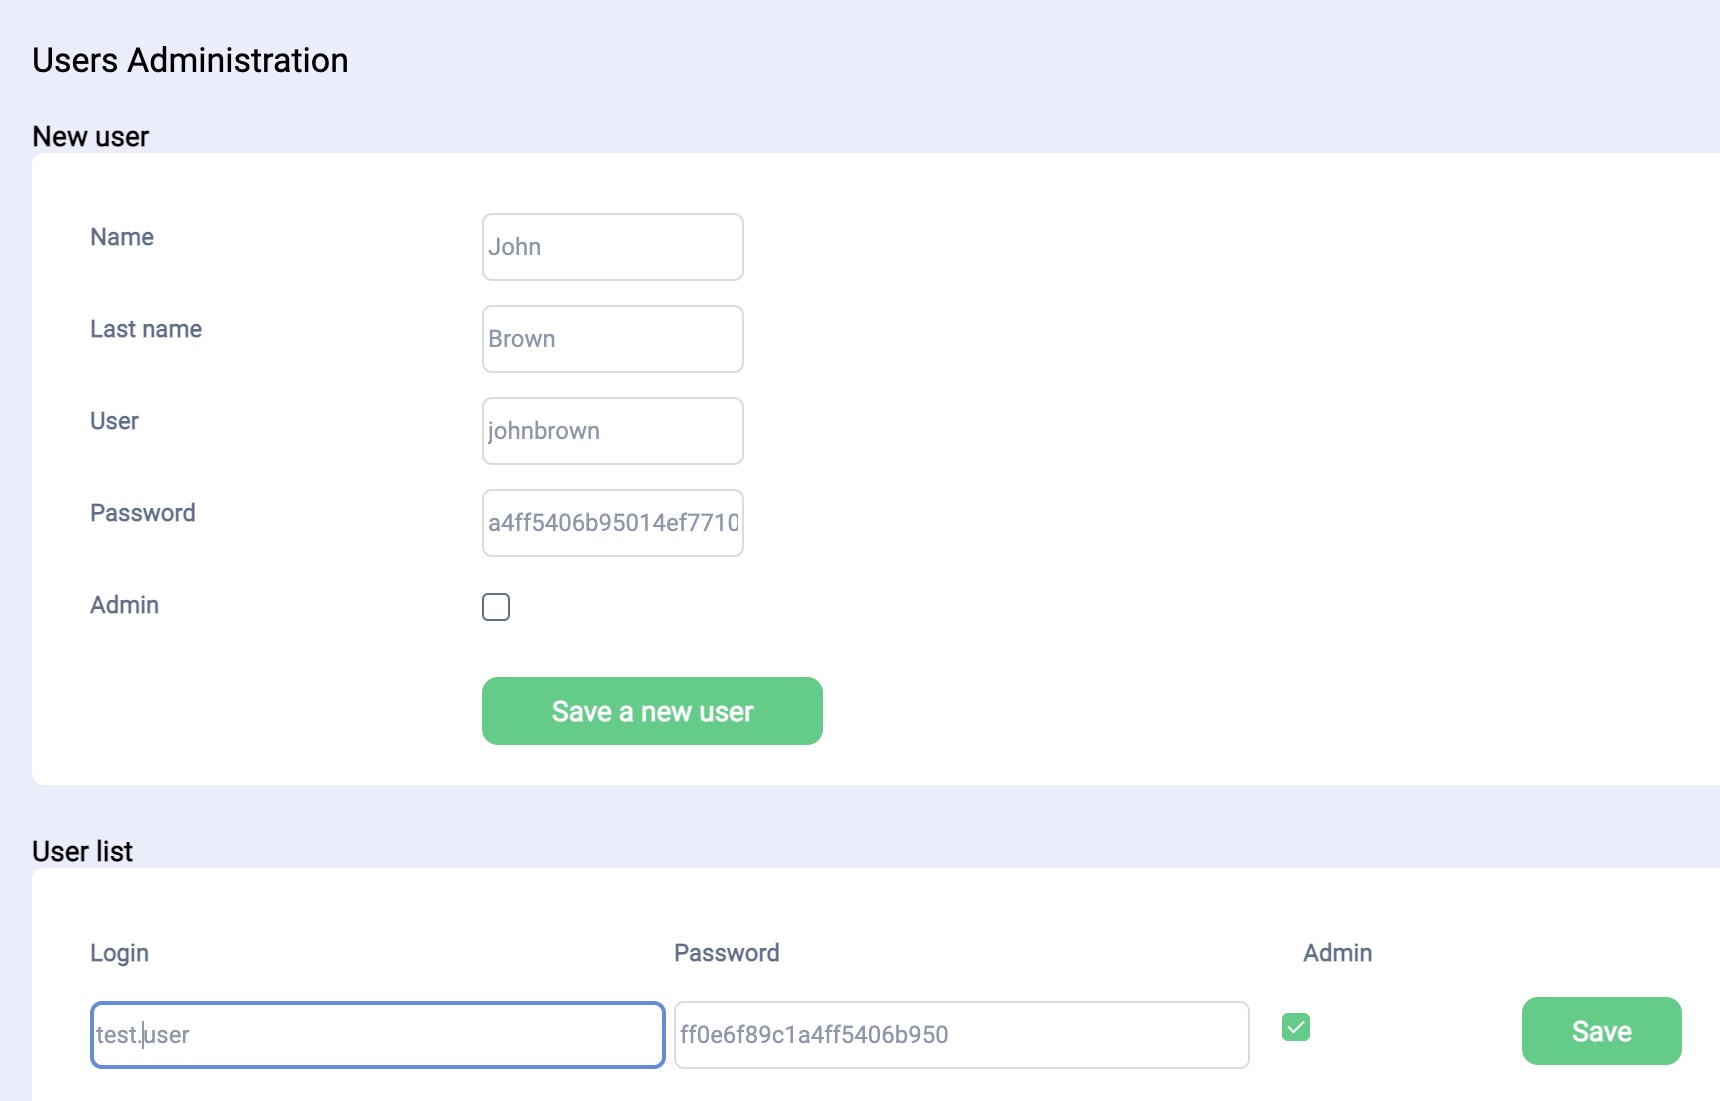The image size is (1720, 1101).
Task: Select the new user Password input field
Action: pos(612,523)
